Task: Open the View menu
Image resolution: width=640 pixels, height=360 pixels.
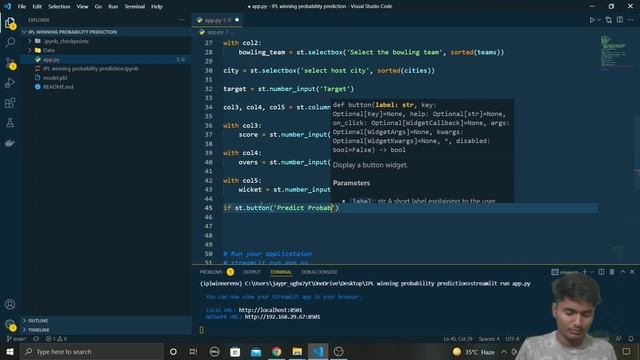Action: (82, 7)
